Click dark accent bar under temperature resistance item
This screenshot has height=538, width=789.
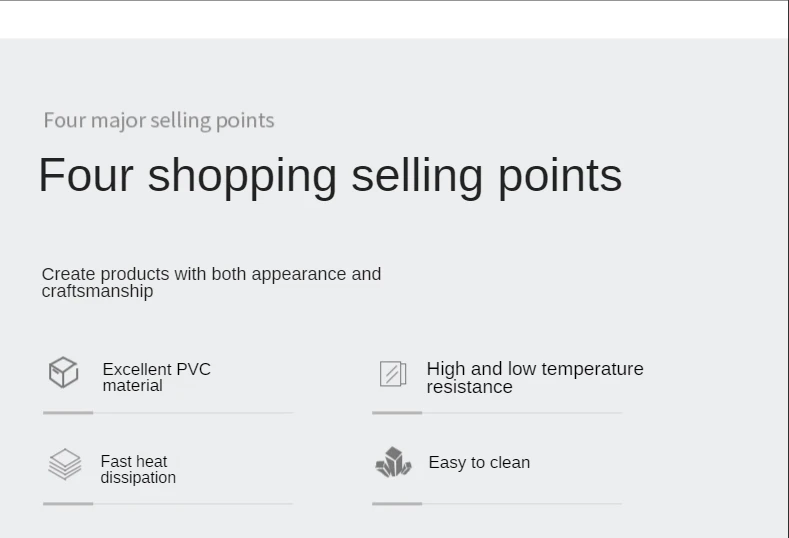(397, 413)
